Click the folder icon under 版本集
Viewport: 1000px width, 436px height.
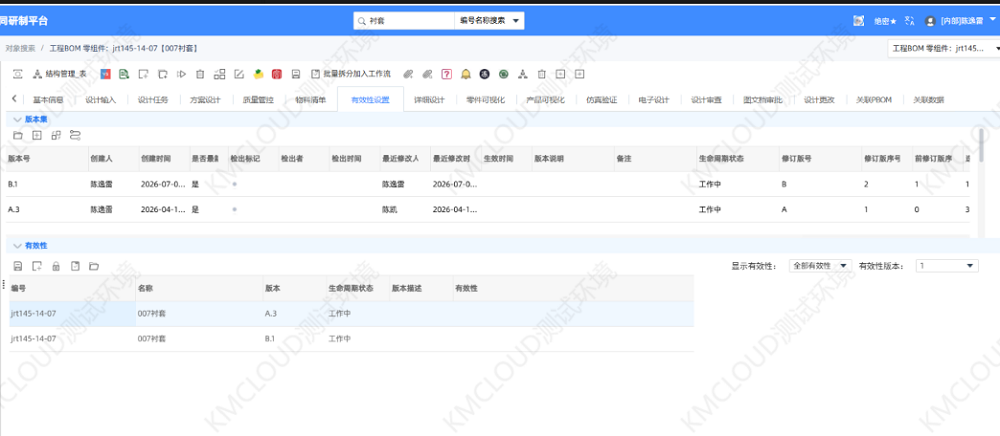(18, 135)
